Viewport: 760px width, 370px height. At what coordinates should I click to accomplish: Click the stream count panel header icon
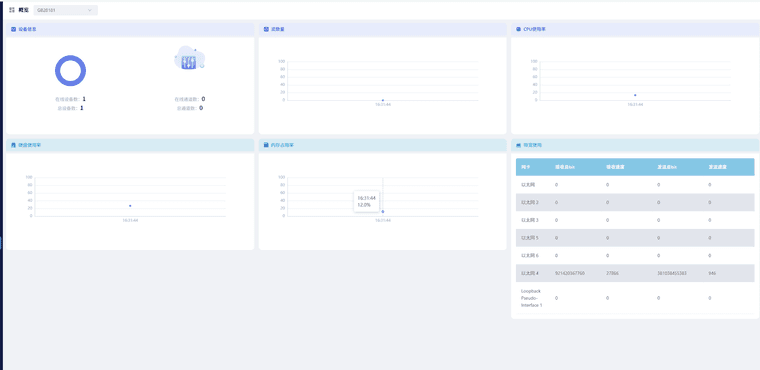[266, 29]
